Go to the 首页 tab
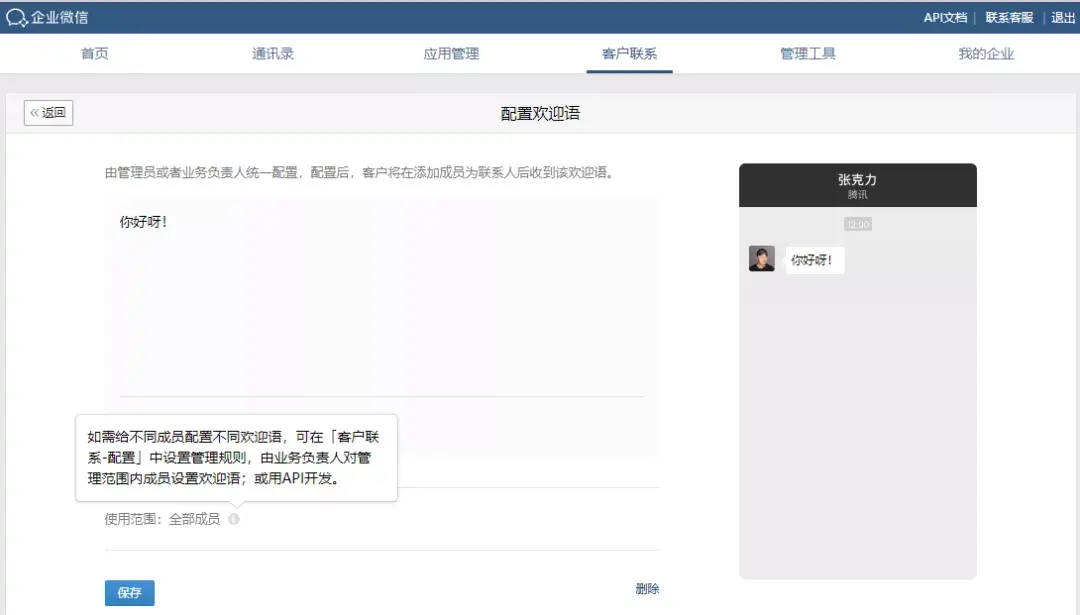This screenshot has height=615, width=1080. pyautogui.click(x=94, y=55)
